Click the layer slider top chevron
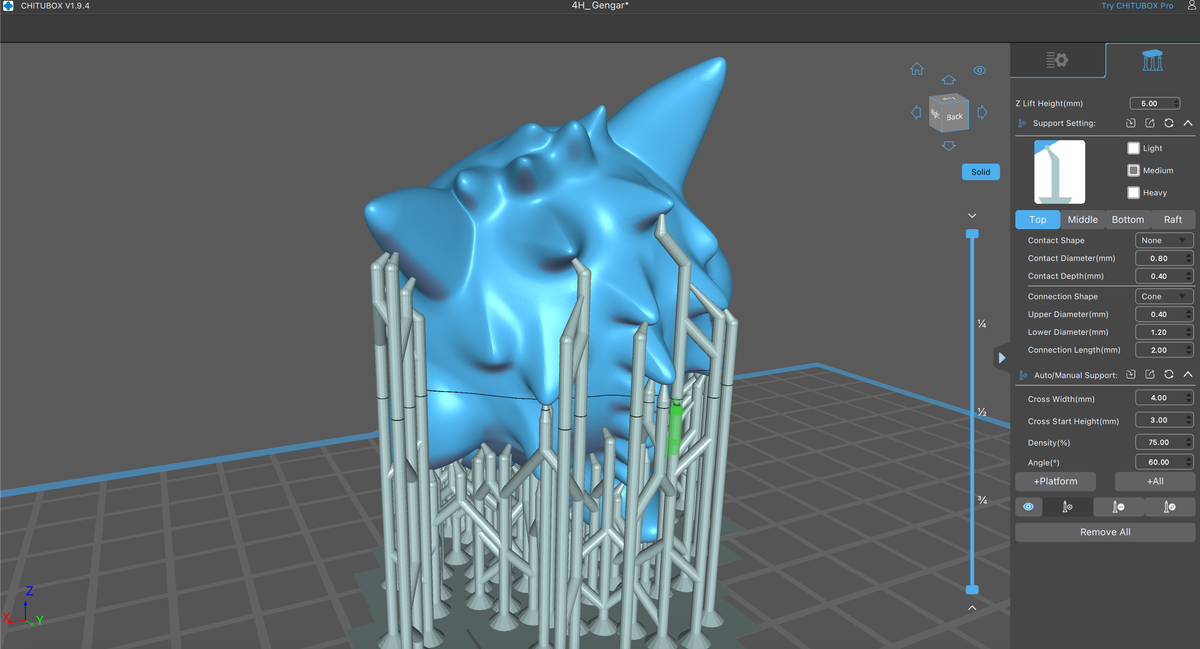The height and width of the screenshot is (649, 1200). [x=972, y=215]
